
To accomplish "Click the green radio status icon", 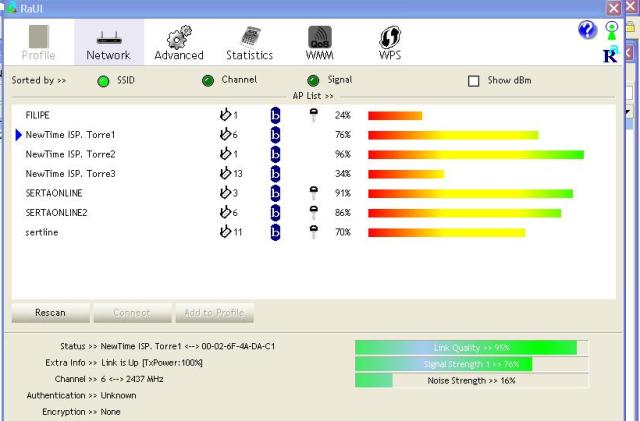I will point(611,31).
